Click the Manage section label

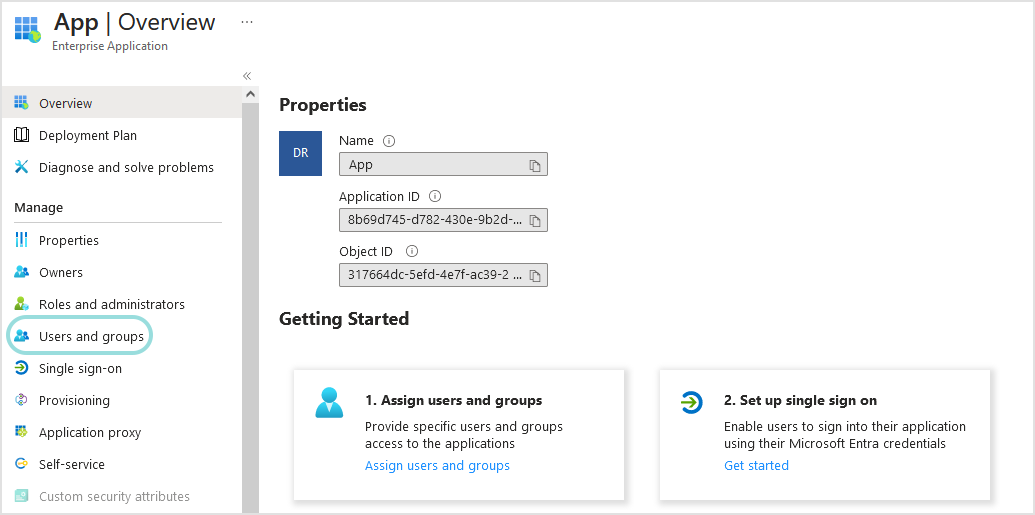click(38, 207)
